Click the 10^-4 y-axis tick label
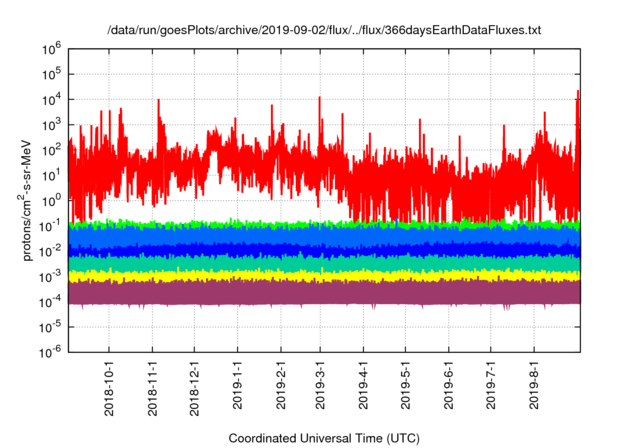 point(51,302)
